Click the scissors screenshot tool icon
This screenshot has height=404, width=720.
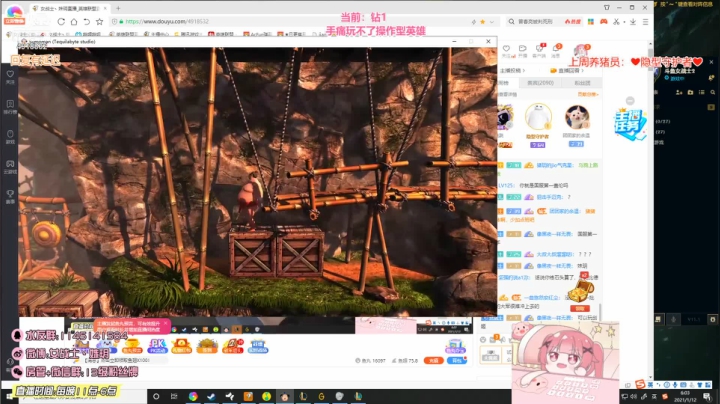pyautogui.click(x=616, y=22)
